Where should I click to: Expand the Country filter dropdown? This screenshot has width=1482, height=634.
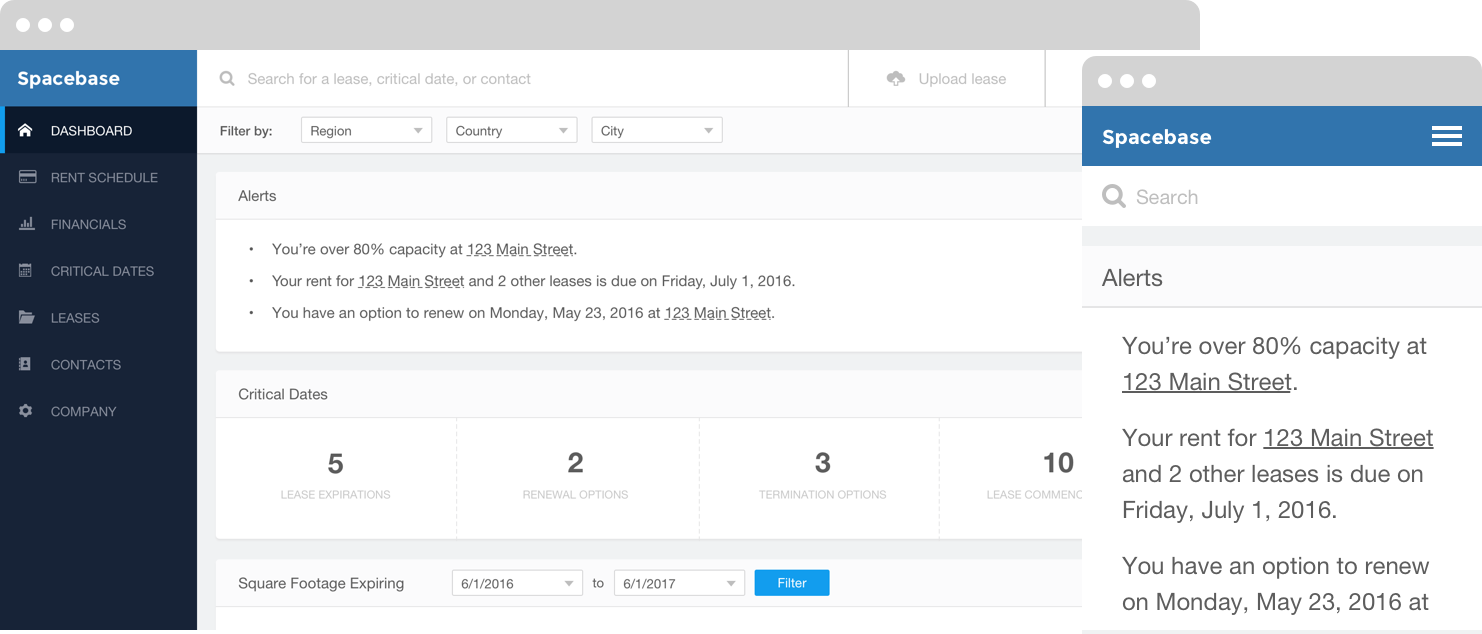(x=511, y=130)
